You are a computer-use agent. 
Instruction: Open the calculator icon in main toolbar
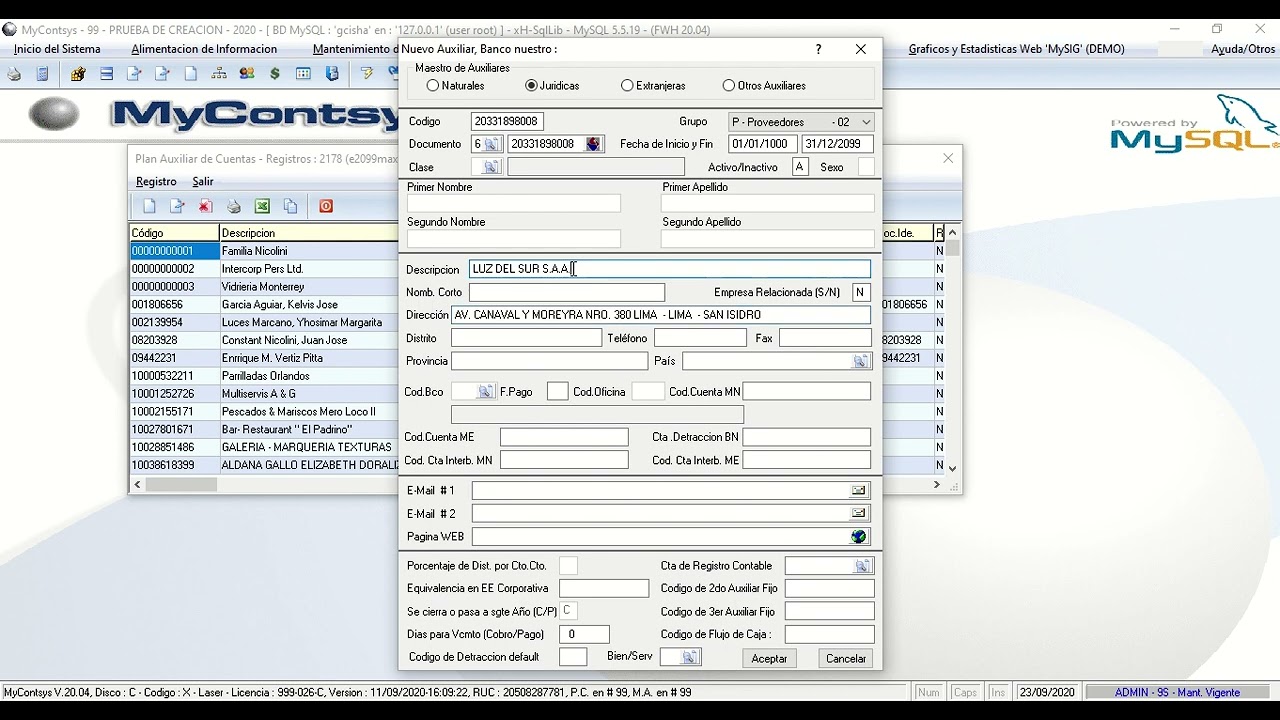click(x=42, y=74)
